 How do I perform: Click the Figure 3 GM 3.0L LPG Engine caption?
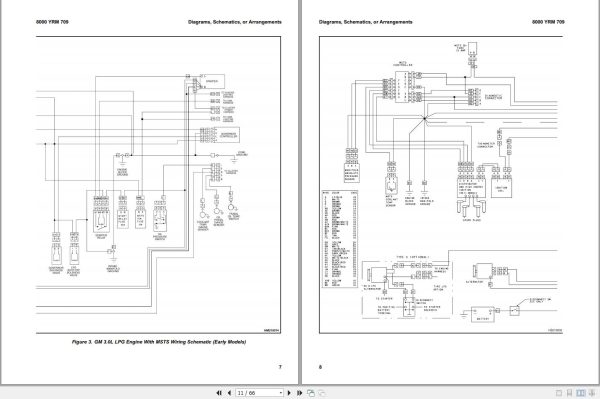point(159,342)
